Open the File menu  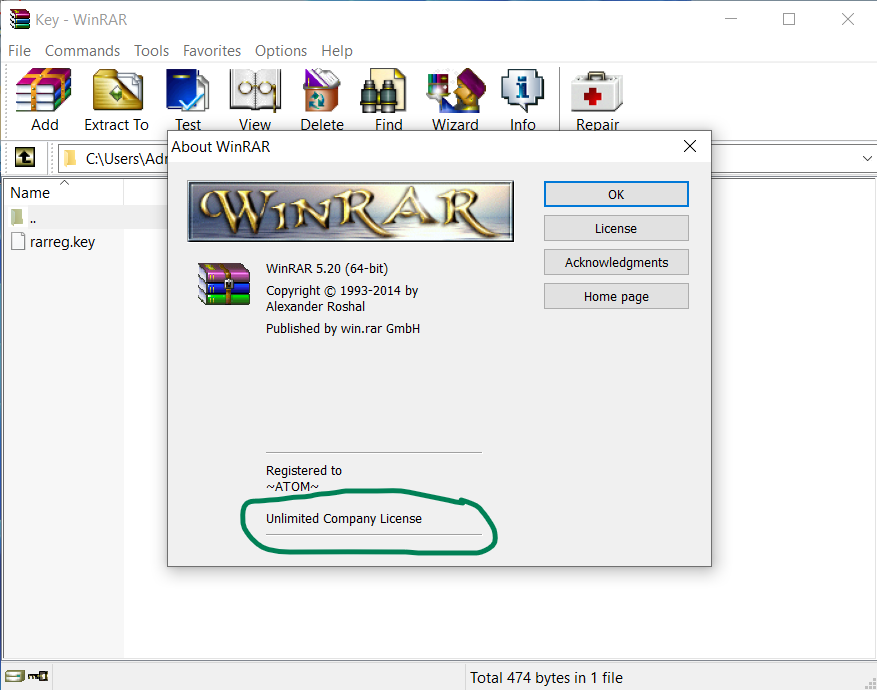click(20, 51)
